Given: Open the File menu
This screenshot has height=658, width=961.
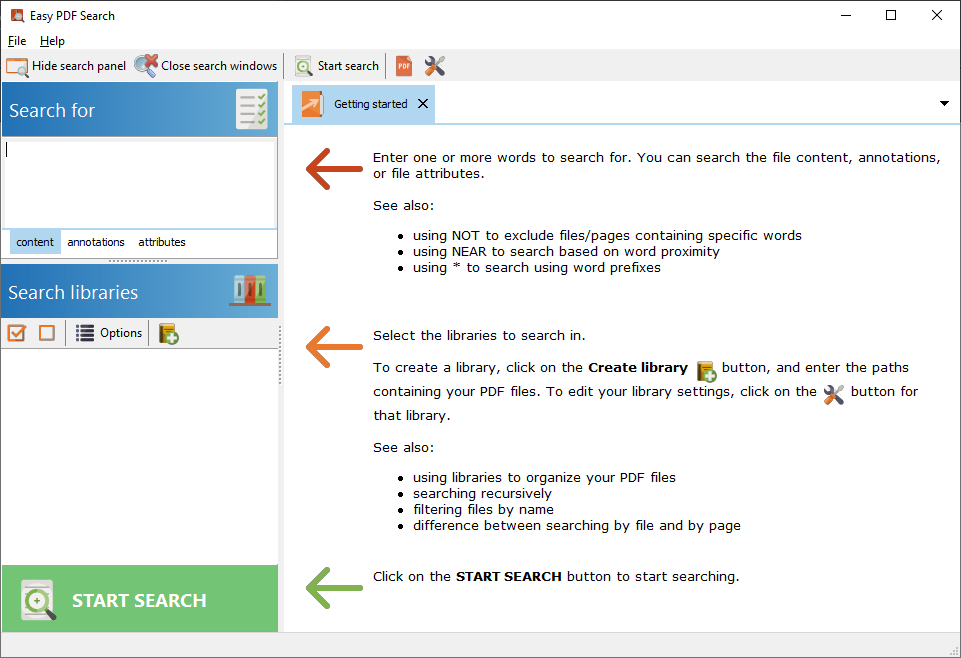Looking at the screenshot, I should coord(17,41).
